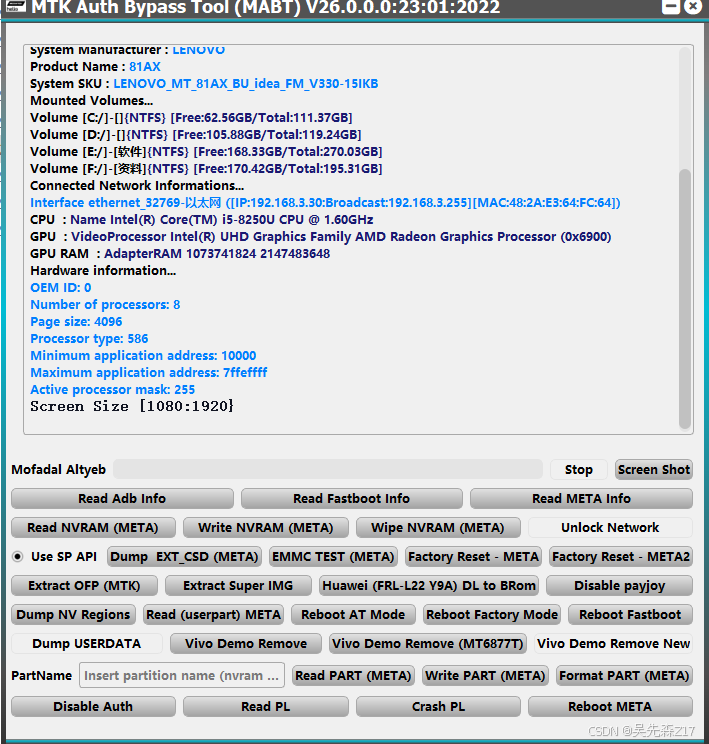Click Factory Reset - META2
709x744 pixels.
(621, 556)
